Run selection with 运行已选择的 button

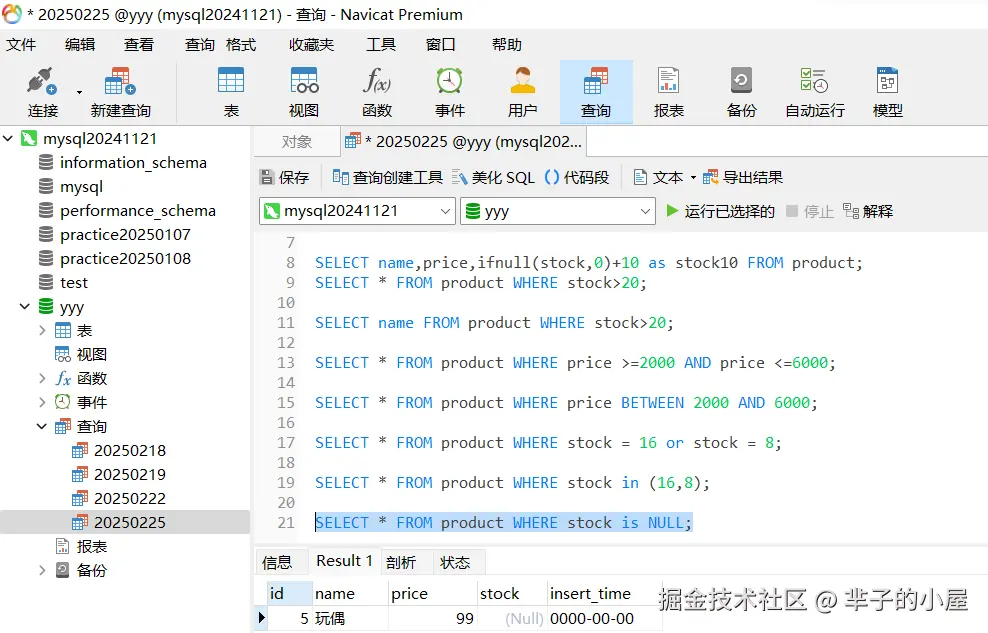tap(720, 211)
